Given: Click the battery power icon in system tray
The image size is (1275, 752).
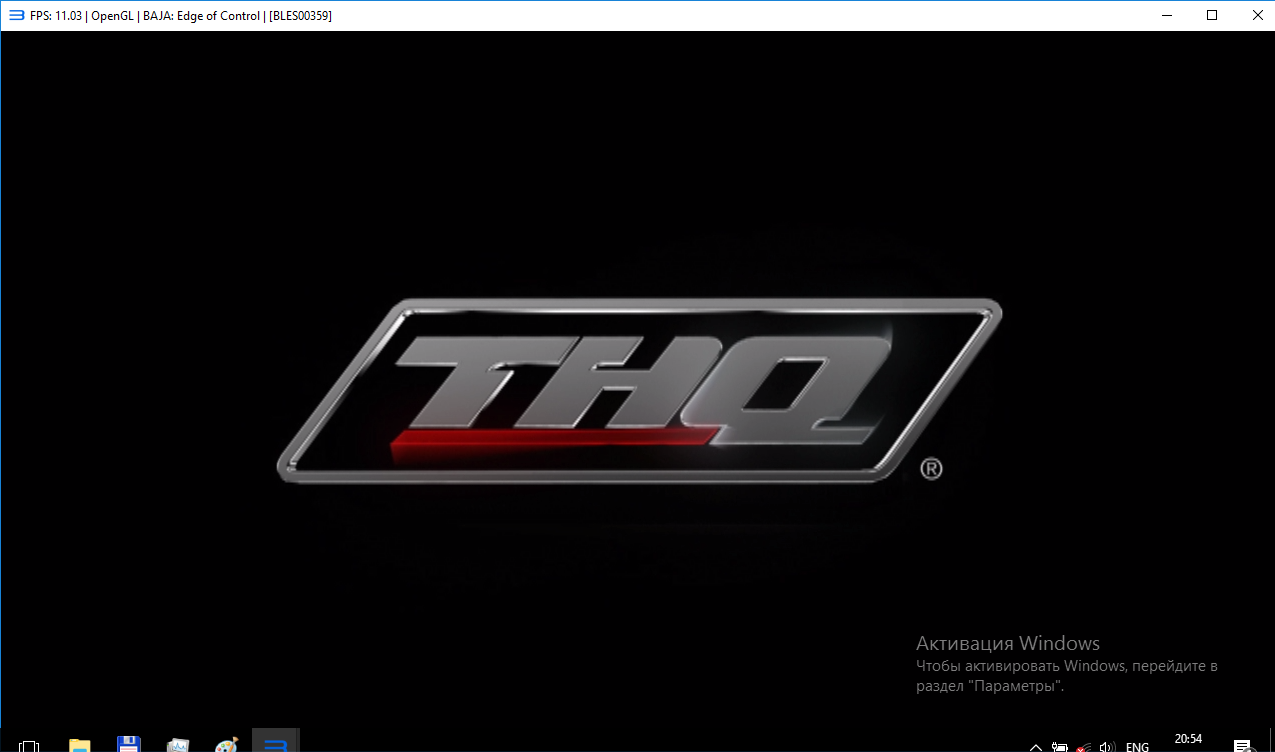Looking at the screenshot, I should click(x=1060, y=746).
